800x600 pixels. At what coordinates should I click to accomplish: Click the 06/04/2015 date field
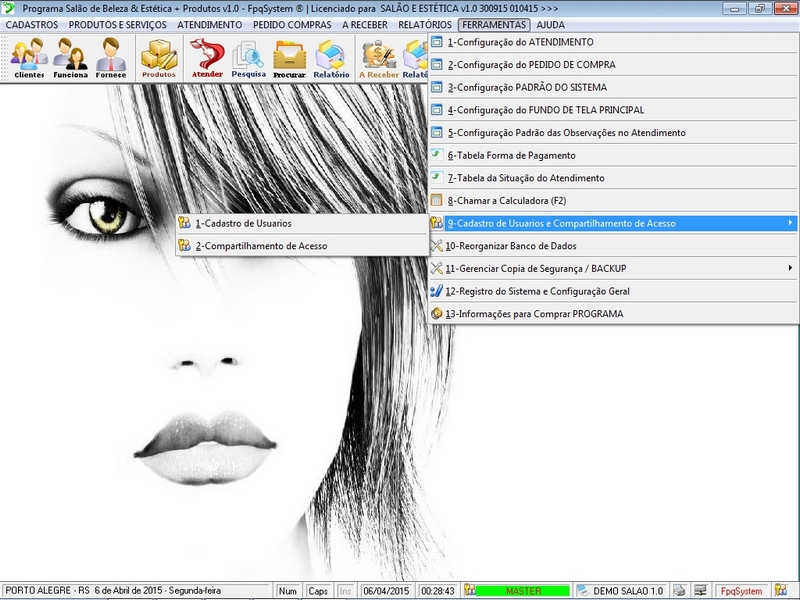click(x=386, y=591)
